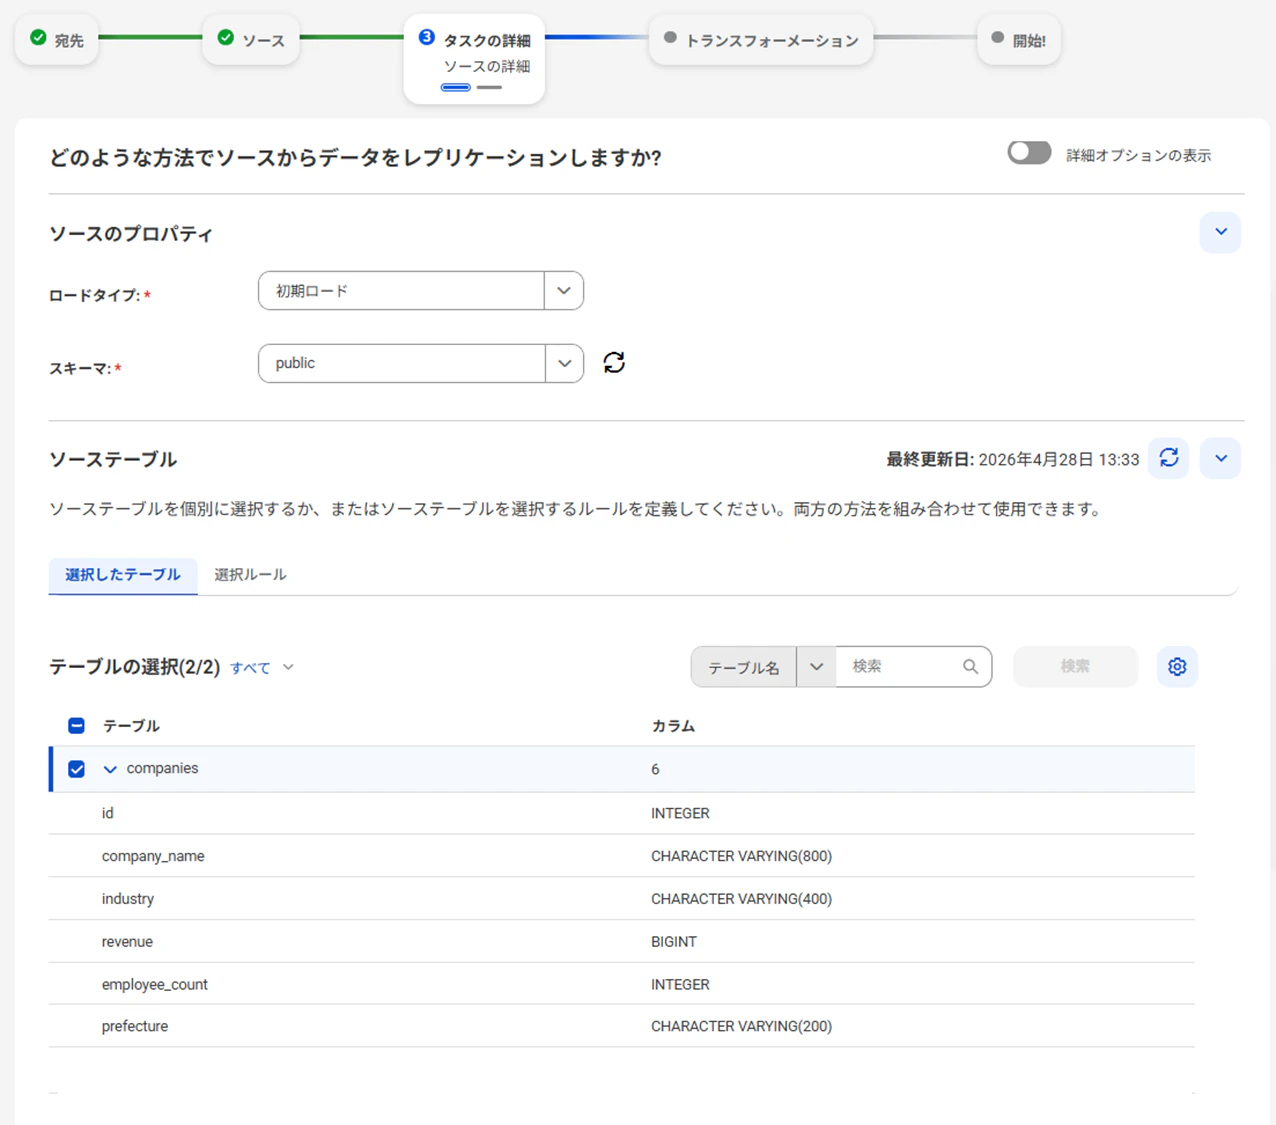Select the revenue column row
Screen dimensions: 1276x1125
tap(621, 942)
